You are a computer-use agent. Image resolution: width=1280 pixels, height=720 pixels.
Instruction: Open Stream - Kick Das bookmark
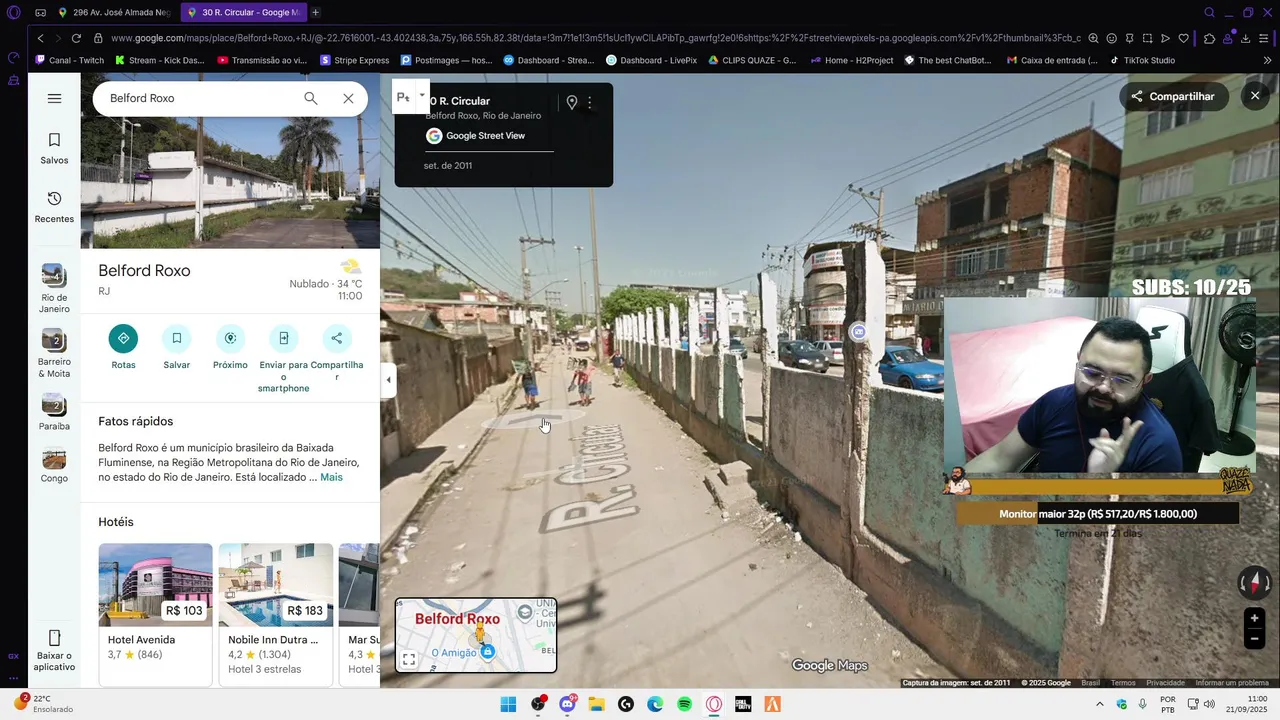coord(160,60)
